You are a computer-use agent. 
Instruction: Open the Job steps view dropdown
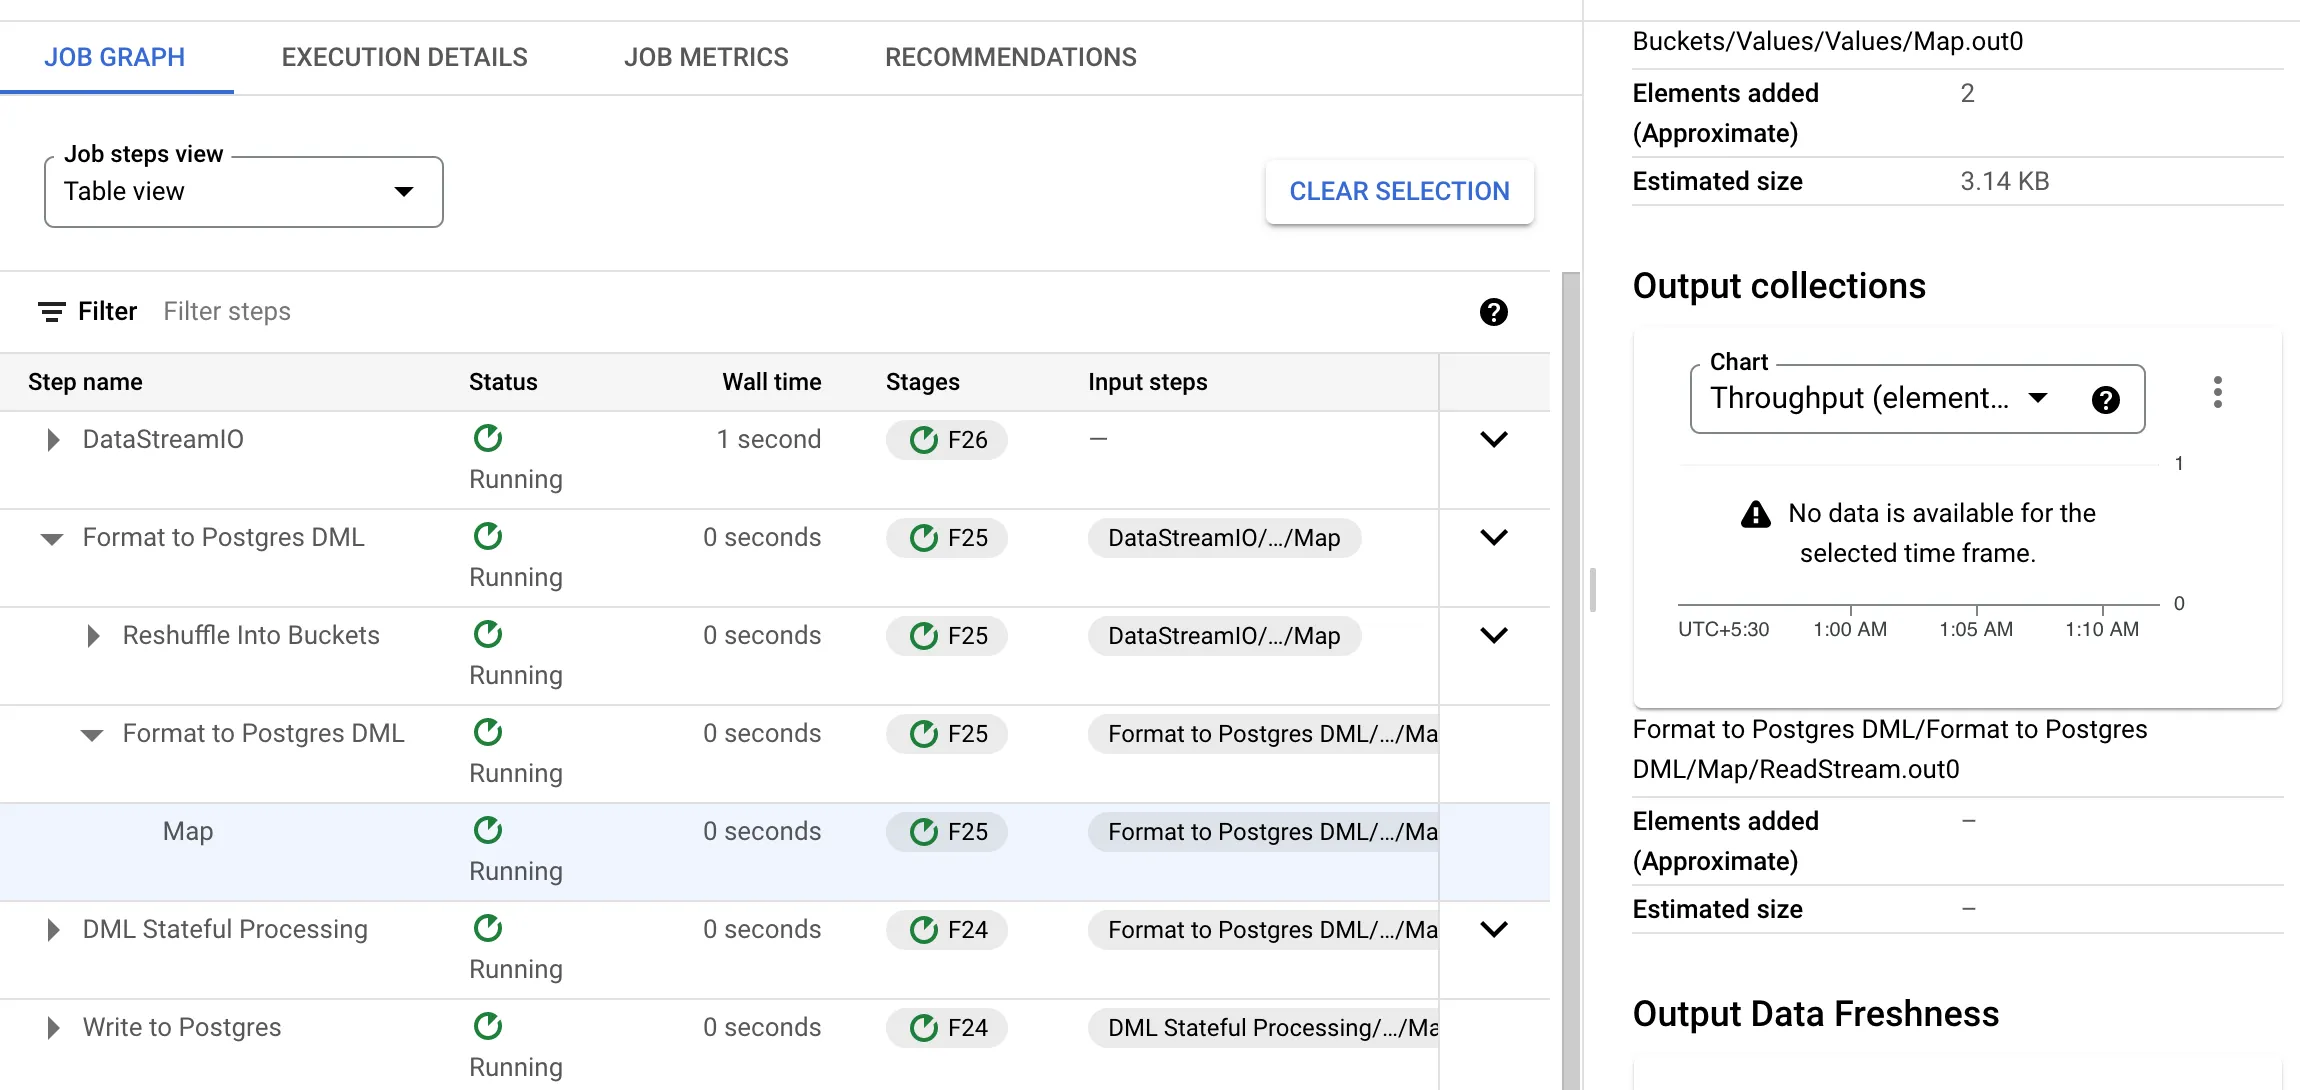pyautogui.click(x=243, y=192)
